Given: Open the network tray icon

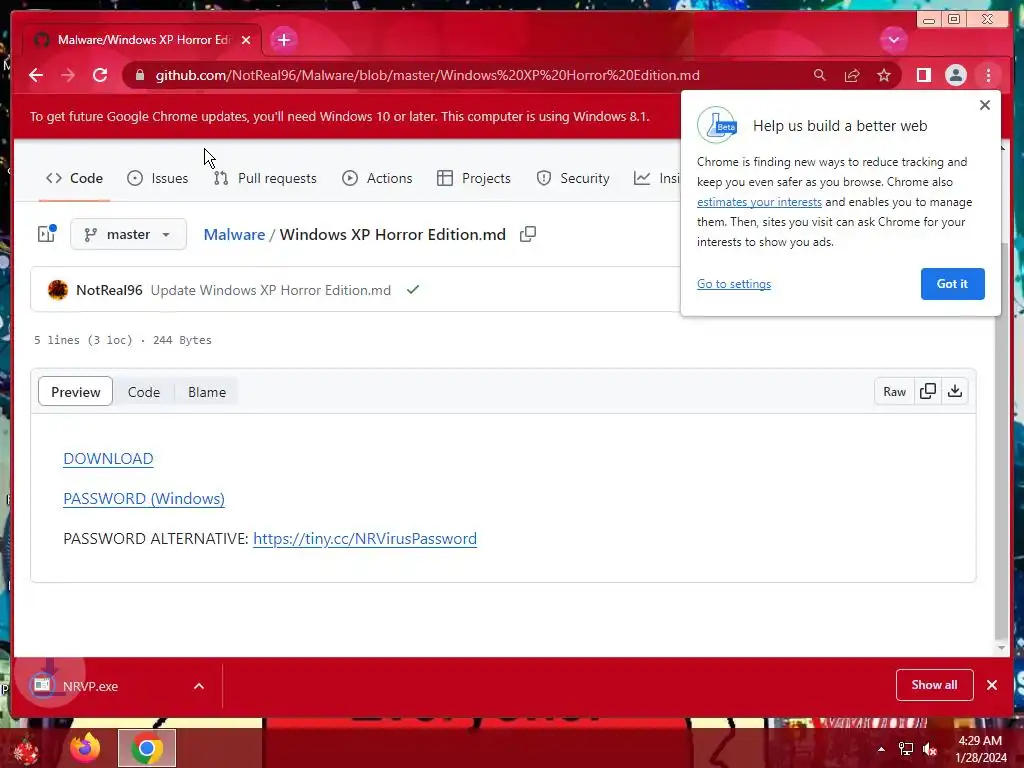Looking at the screenshot, I should coord(906,749).
